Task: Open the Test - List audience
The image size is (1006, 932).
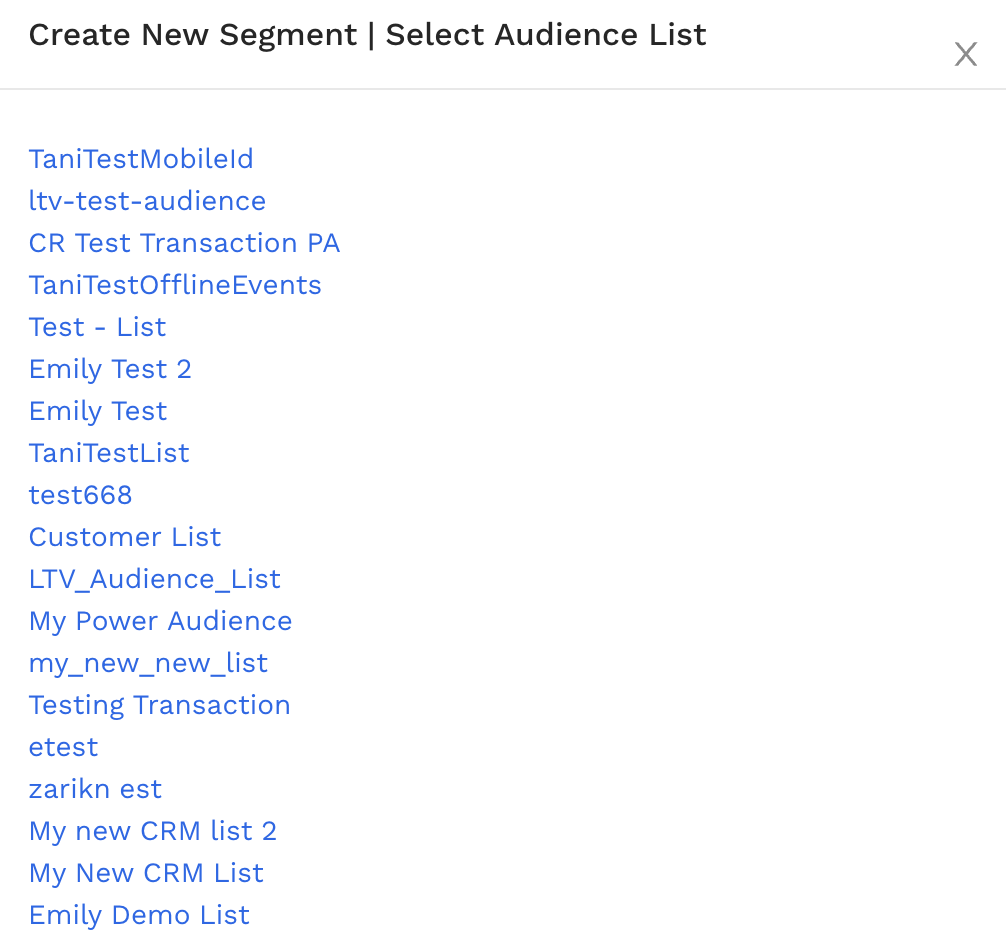Action: click(97, 327)
